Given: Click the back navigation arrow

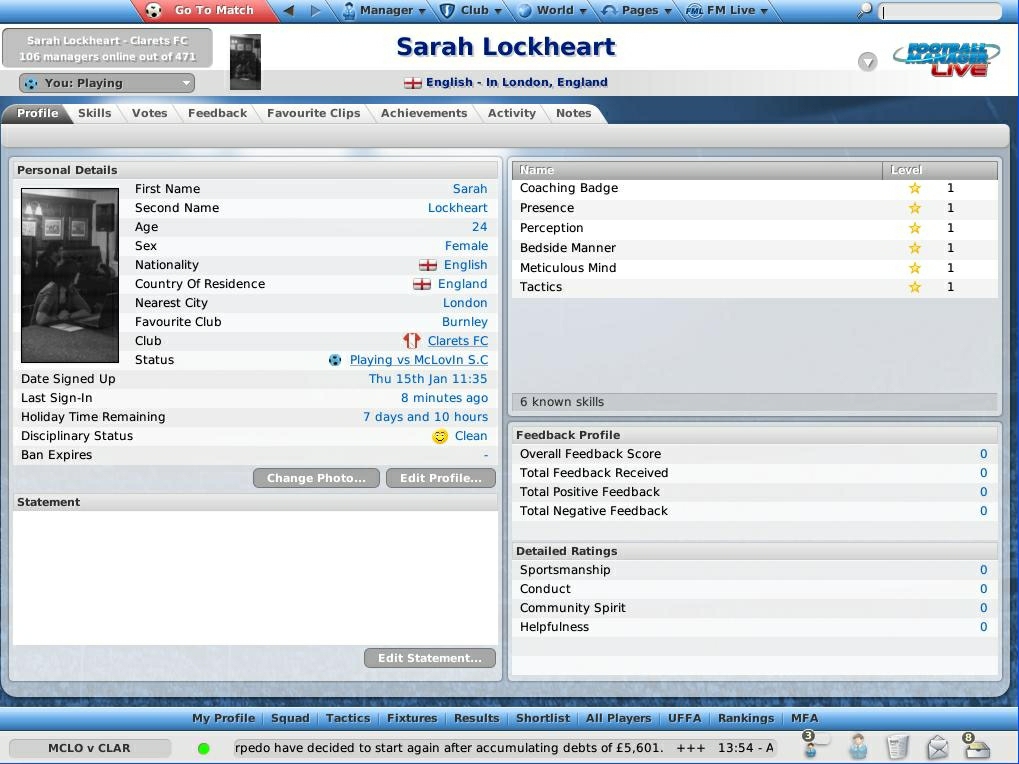Looking at the screenshot, I should tap(288, 11).
